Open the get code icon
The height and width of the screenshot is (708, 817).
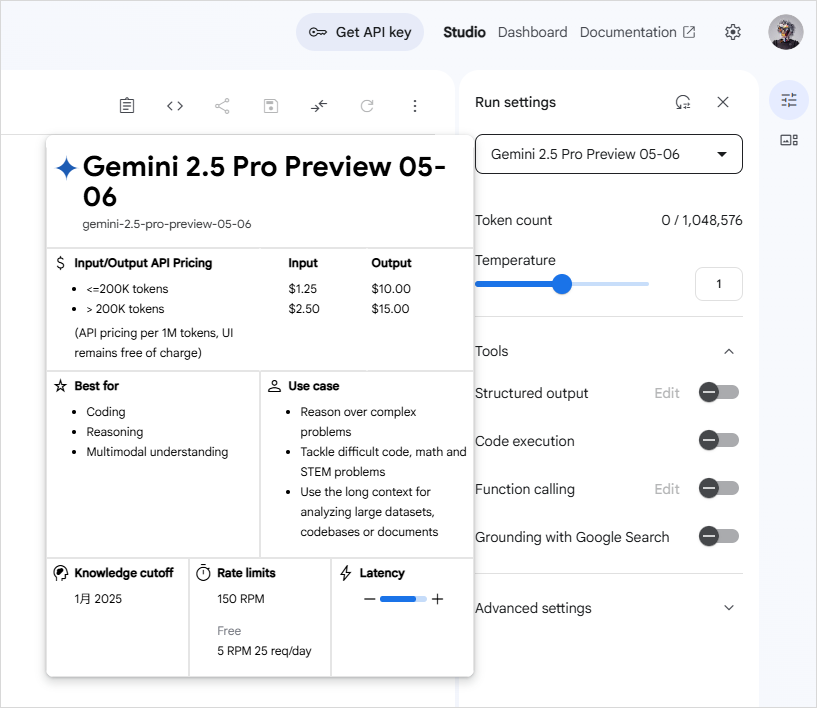point(175,106)
